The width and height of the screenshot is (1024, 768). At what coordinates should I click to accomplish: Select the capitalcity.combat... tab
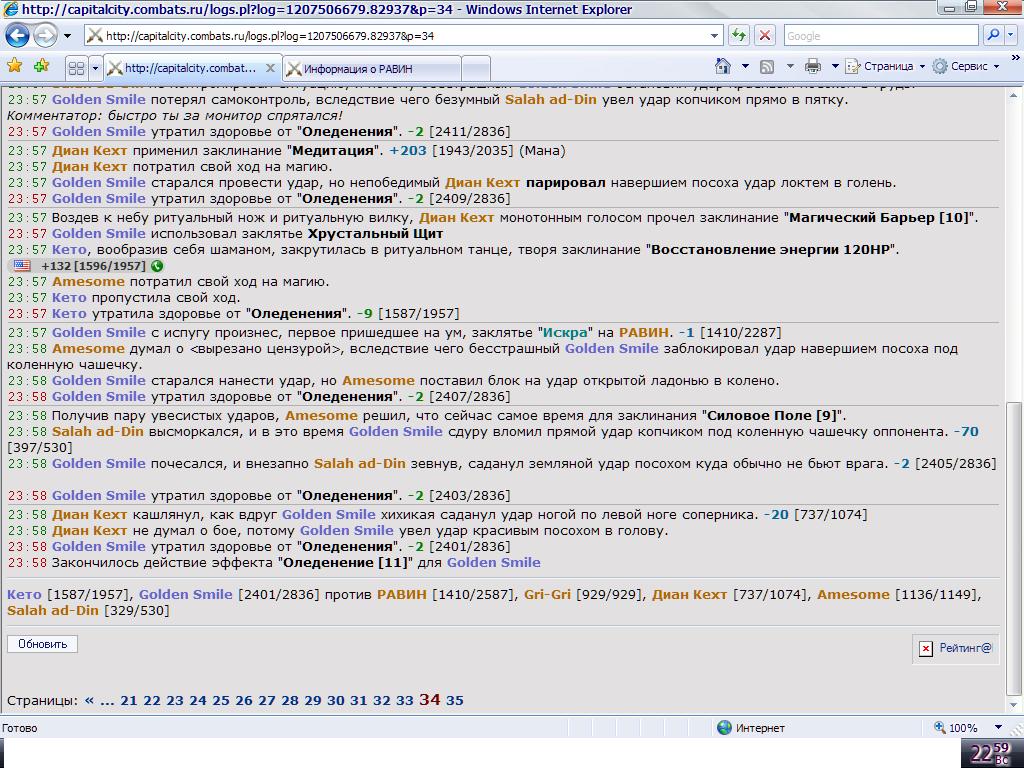[x=189, y=68]
